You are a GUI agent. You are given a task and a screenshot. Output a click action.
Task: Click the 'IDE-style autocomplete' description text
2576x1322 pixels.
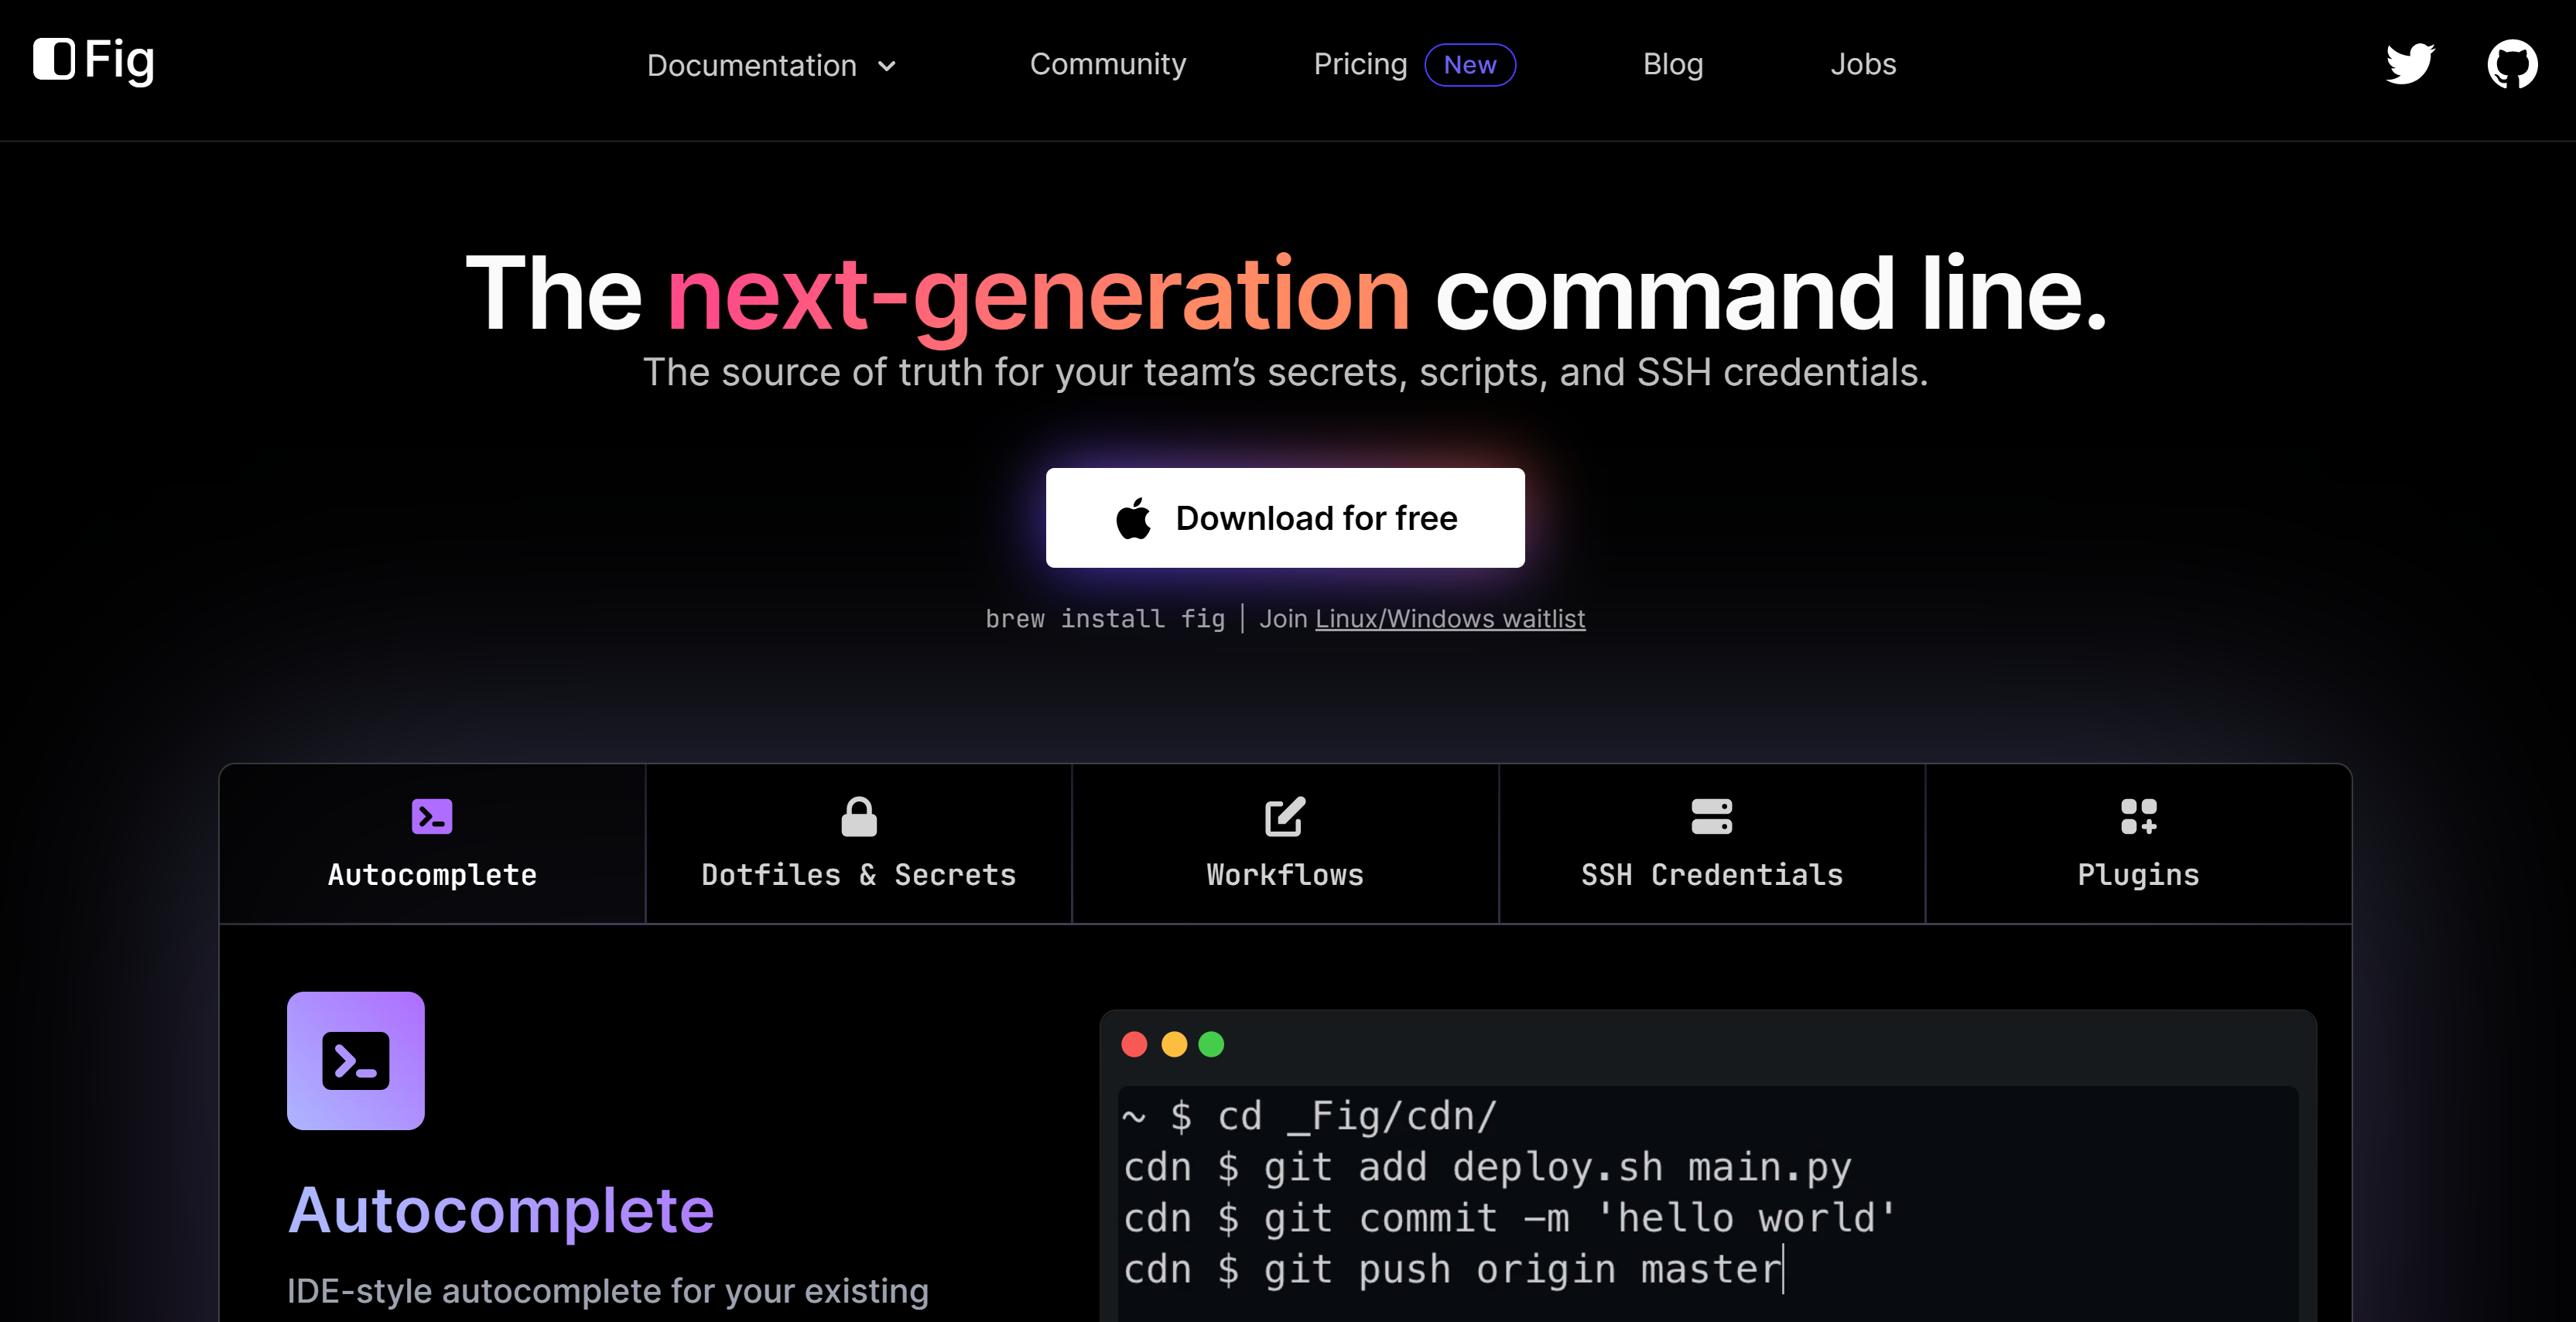coord(608,1290)
